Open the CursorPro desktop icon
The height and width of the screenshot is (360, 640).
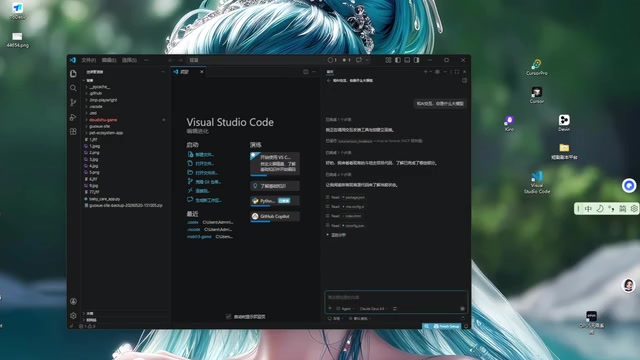coord(536,68)
